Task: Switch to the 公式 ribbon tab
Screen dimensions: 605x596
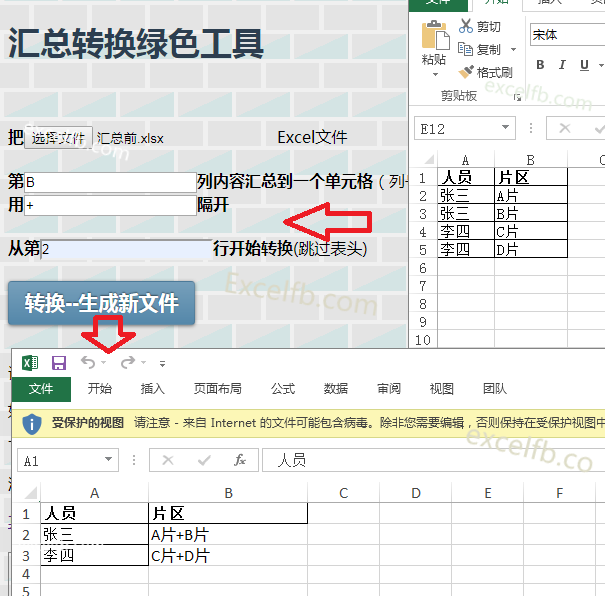Action: (283, 389)
